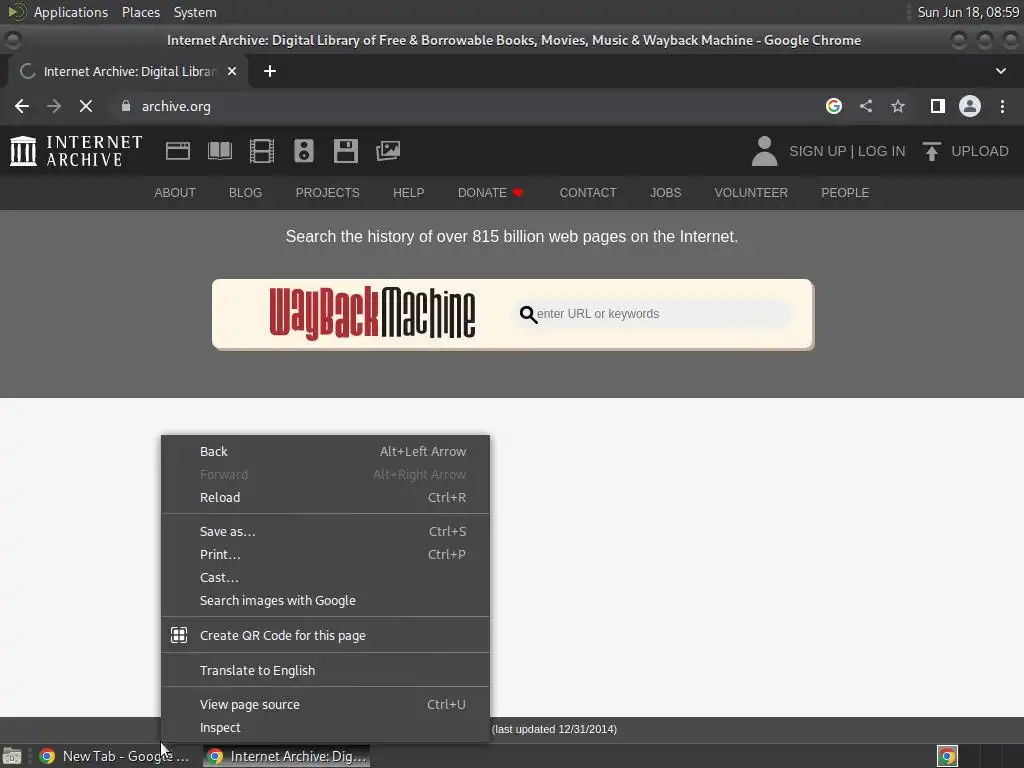Open Chrome's three-dot menu
Viewport: 1024px width, 768px height.
(x=1002, y=106)
